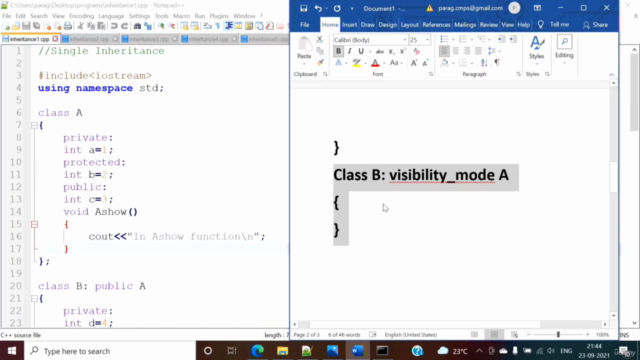Click Undo arrow in Word title bar
This screenshot has height=360, width=640.
click(x=318, y=8)
